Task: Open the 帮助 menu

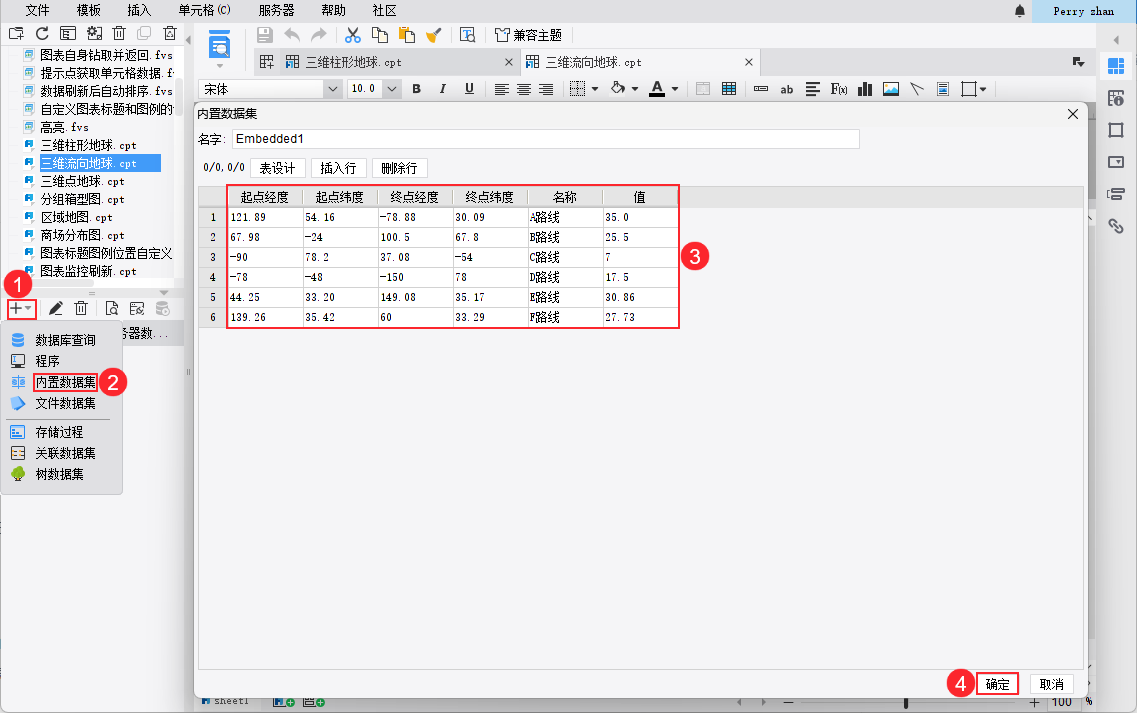Action: click(334, 10)
